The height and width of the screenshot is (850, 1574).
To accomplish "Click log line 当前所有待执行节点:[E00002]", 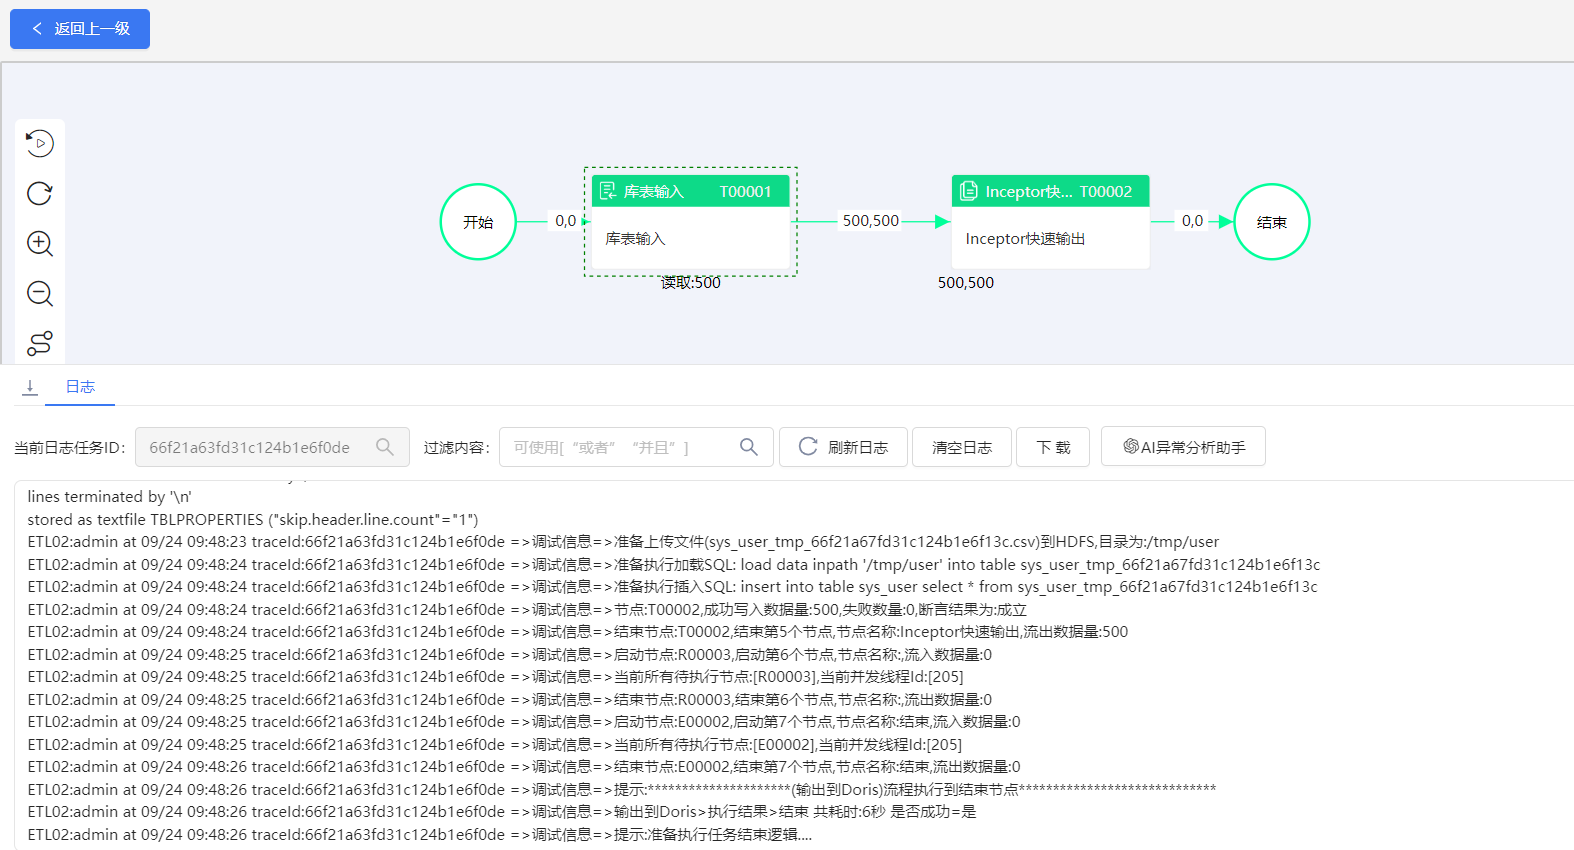I will [494, 745].
